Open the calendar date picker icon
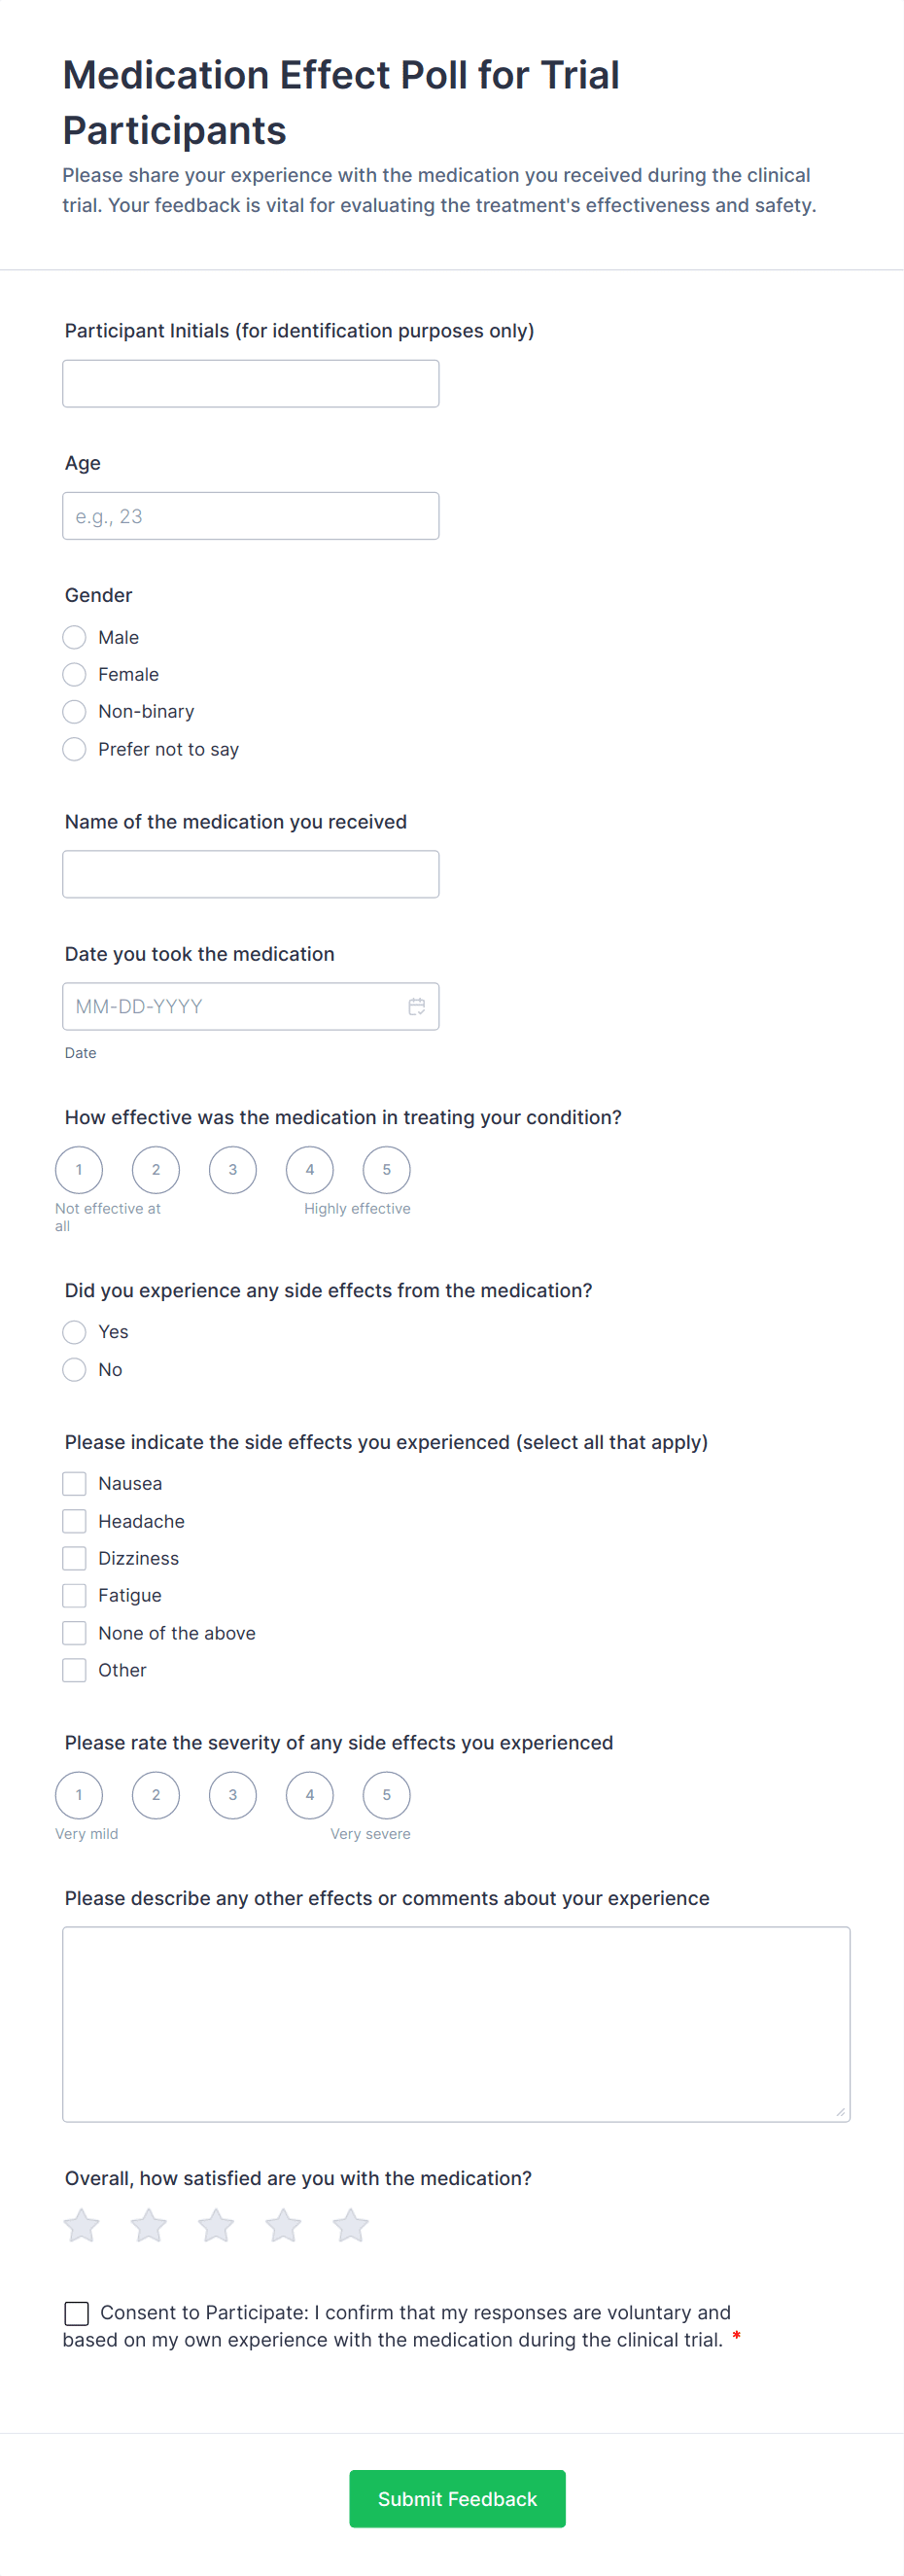The image size is (904, 2576). (x=416, y=1006)
